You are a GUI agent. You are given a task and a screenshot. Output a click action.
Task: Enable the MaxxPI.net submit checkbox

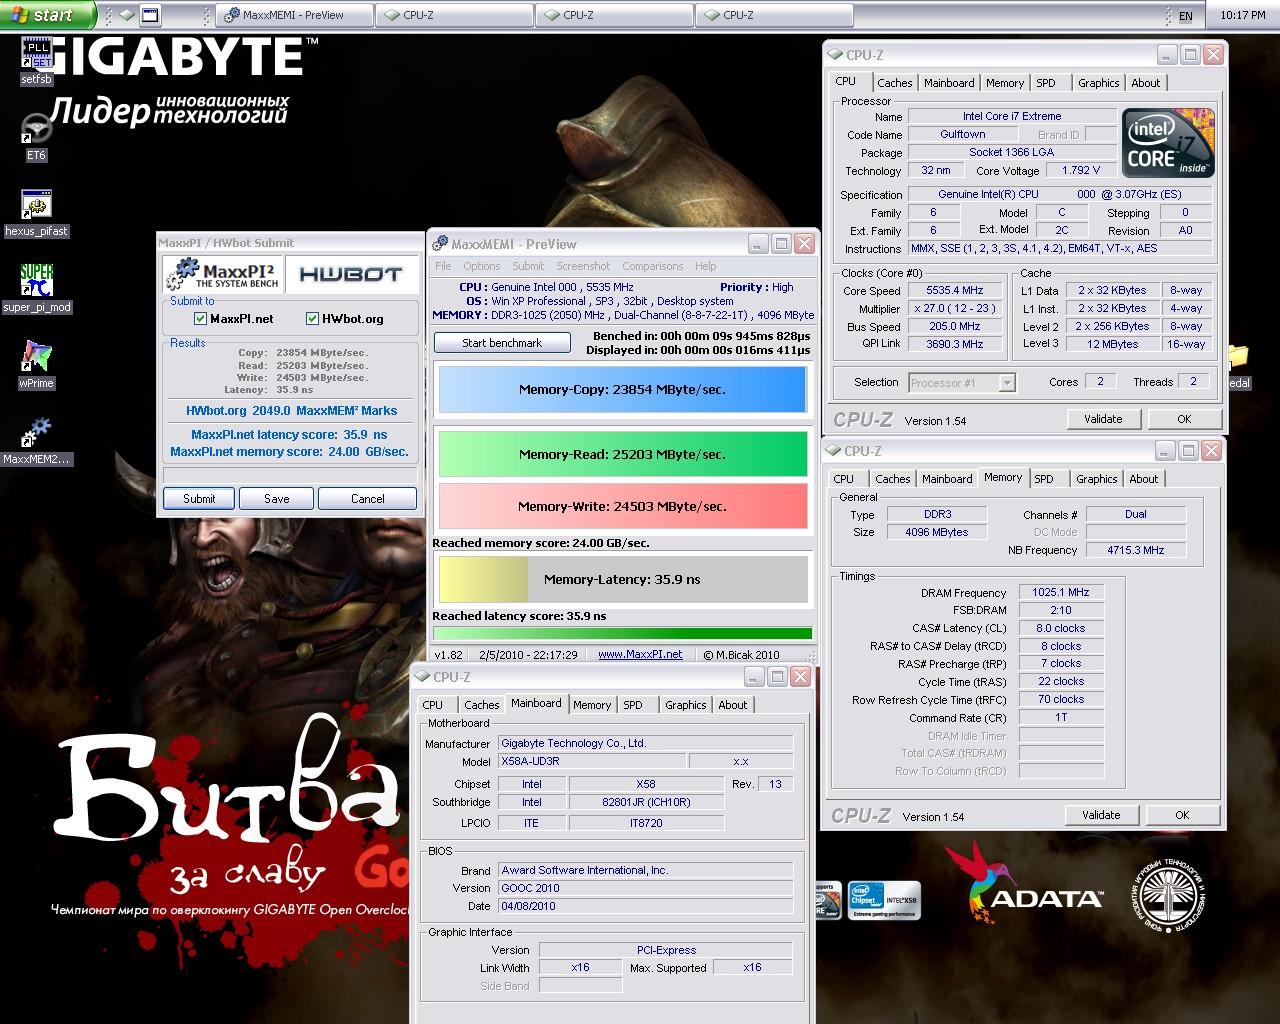[x=200, y=319]
